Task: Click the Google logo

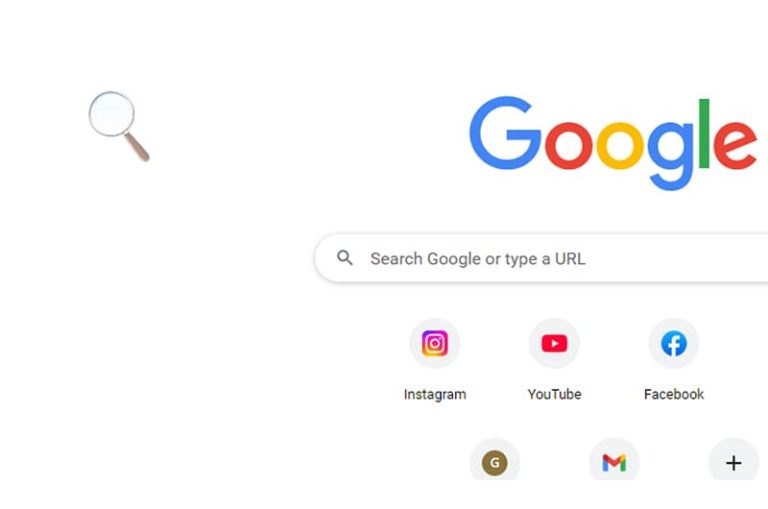Action: (613, 143)
